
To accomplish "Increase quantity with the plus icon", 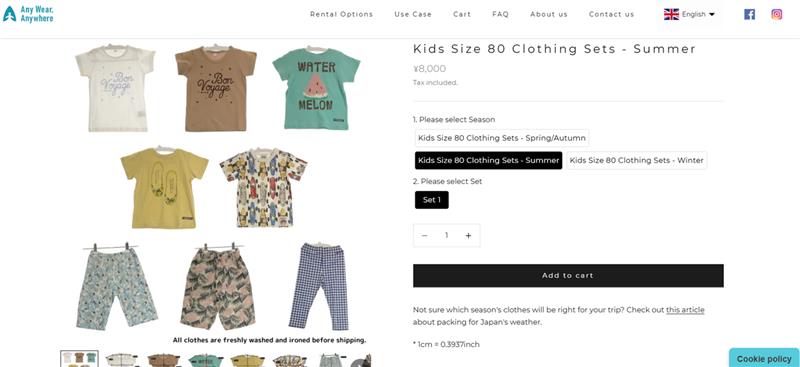I will [468, 235].
